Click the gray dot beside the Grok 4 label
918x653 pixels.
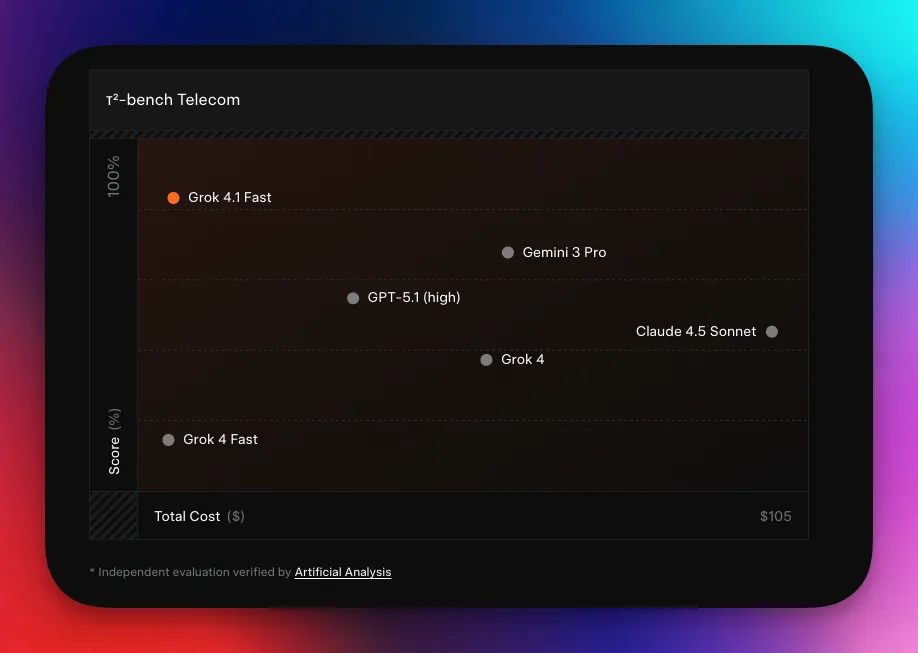[x=486, y=360]
